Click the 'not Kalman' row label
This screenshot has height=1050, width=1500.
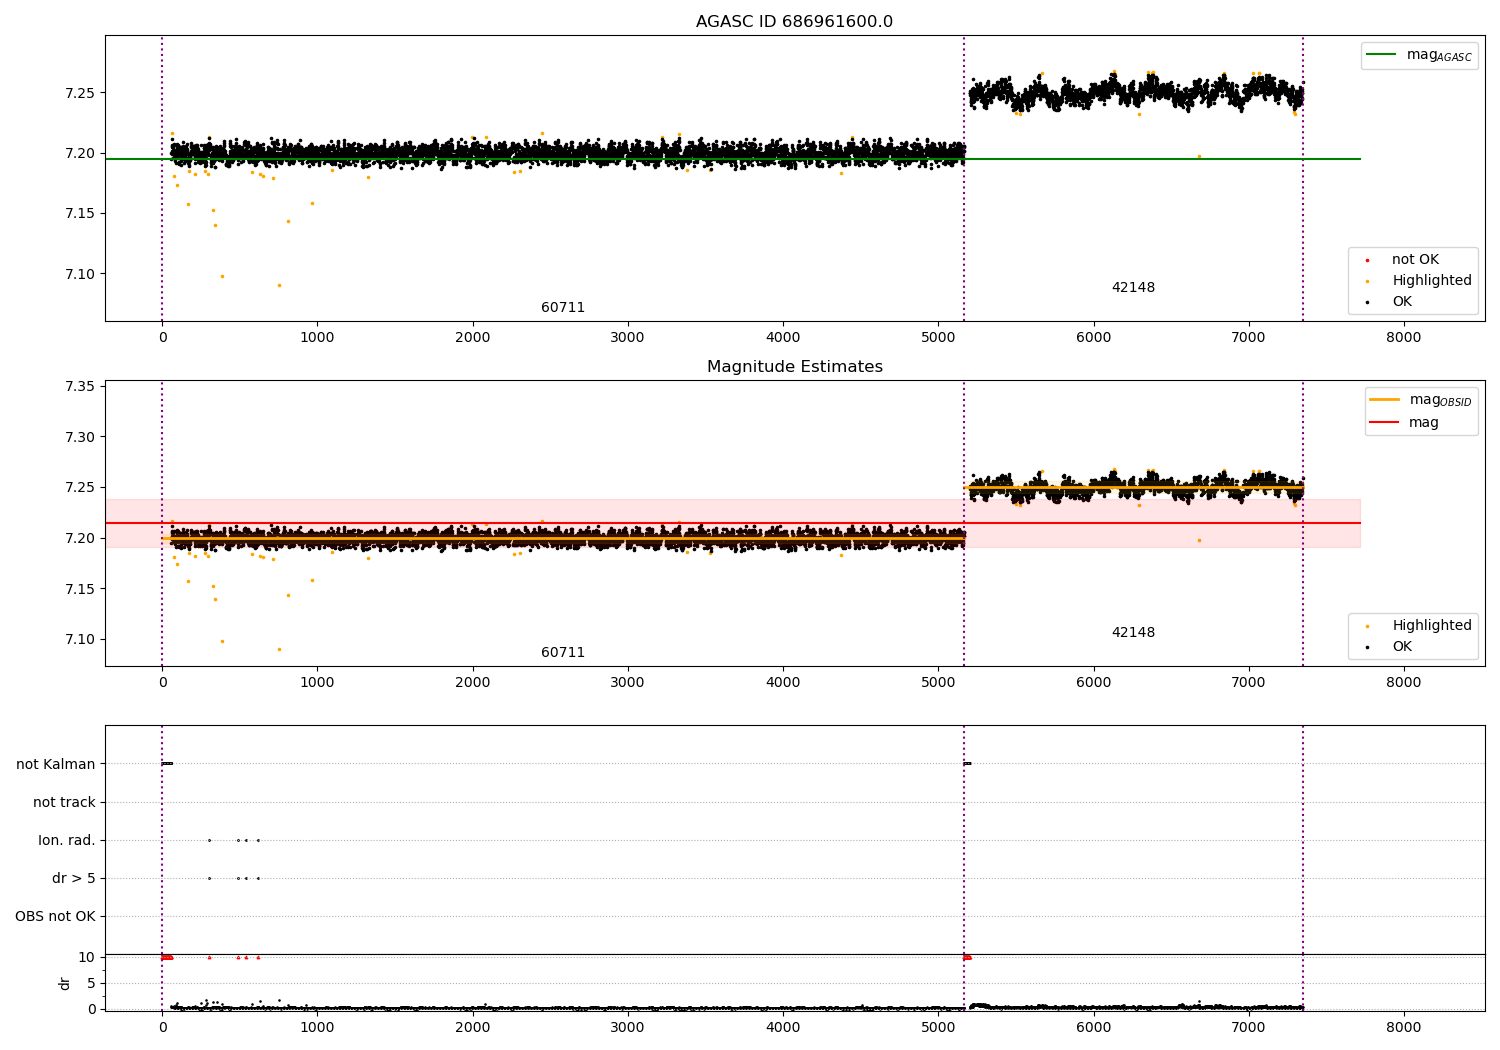[x=56, y=764]
